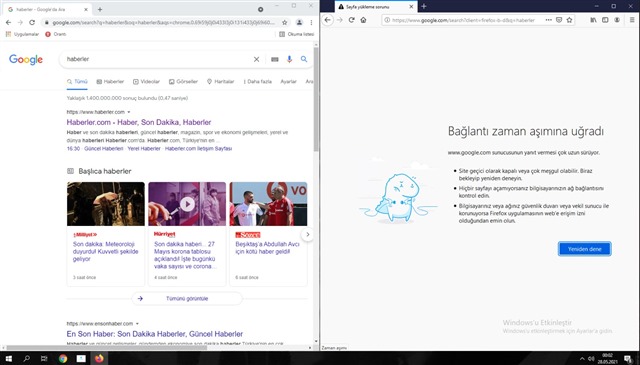This screenshot has width=640, height=365.
Task: Open Chrome's three-dot menu
Action: pos(311,22)
